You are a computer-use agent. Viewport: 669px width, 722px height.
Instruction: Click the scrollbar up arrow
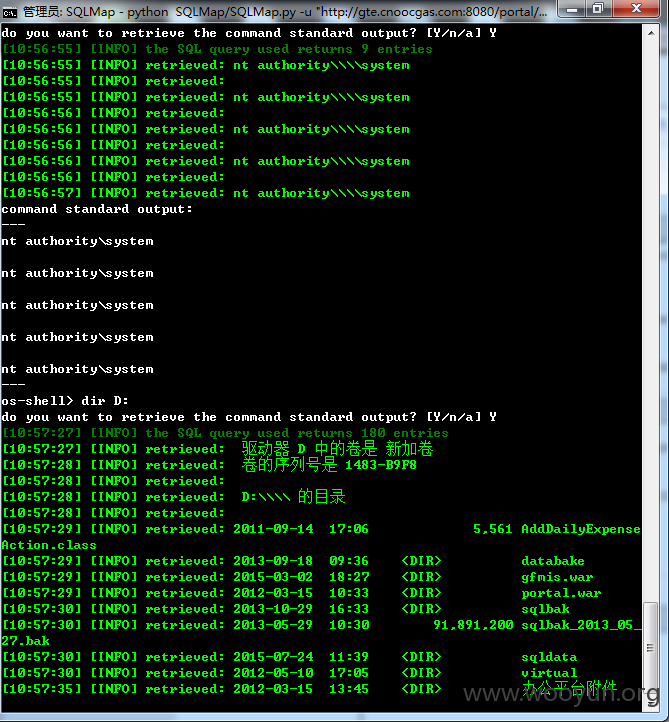pyautogui.click(x=651, y=33)
